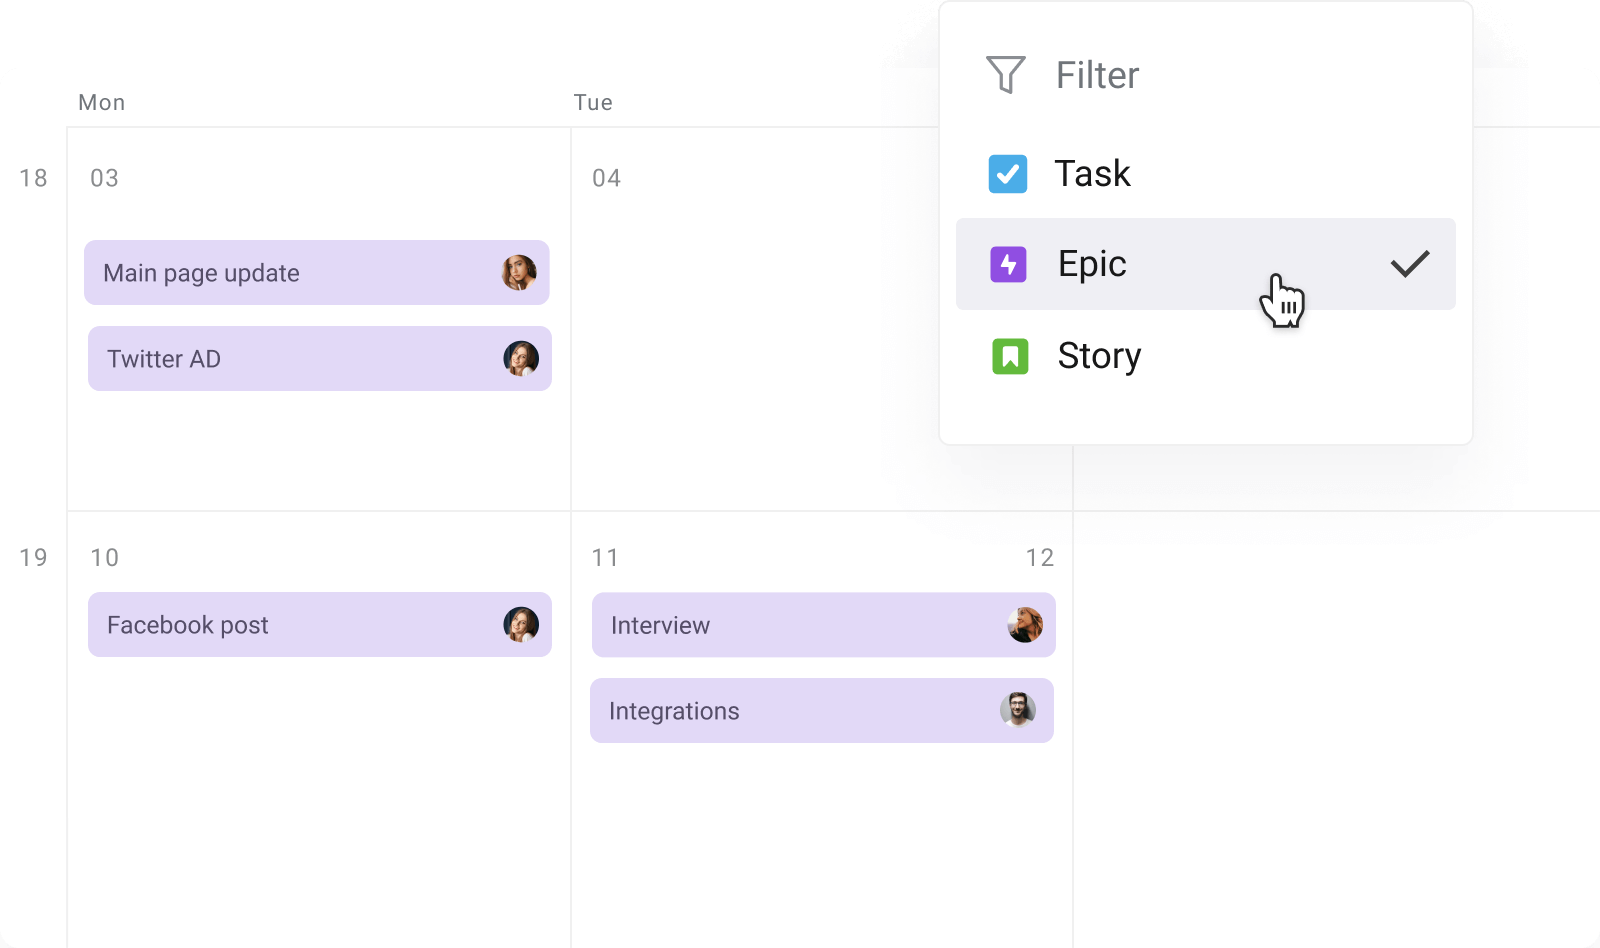Select the purple lightning Epic icon
Viewport: 1600px width, 948px height.
click(x=1009, y=264)
